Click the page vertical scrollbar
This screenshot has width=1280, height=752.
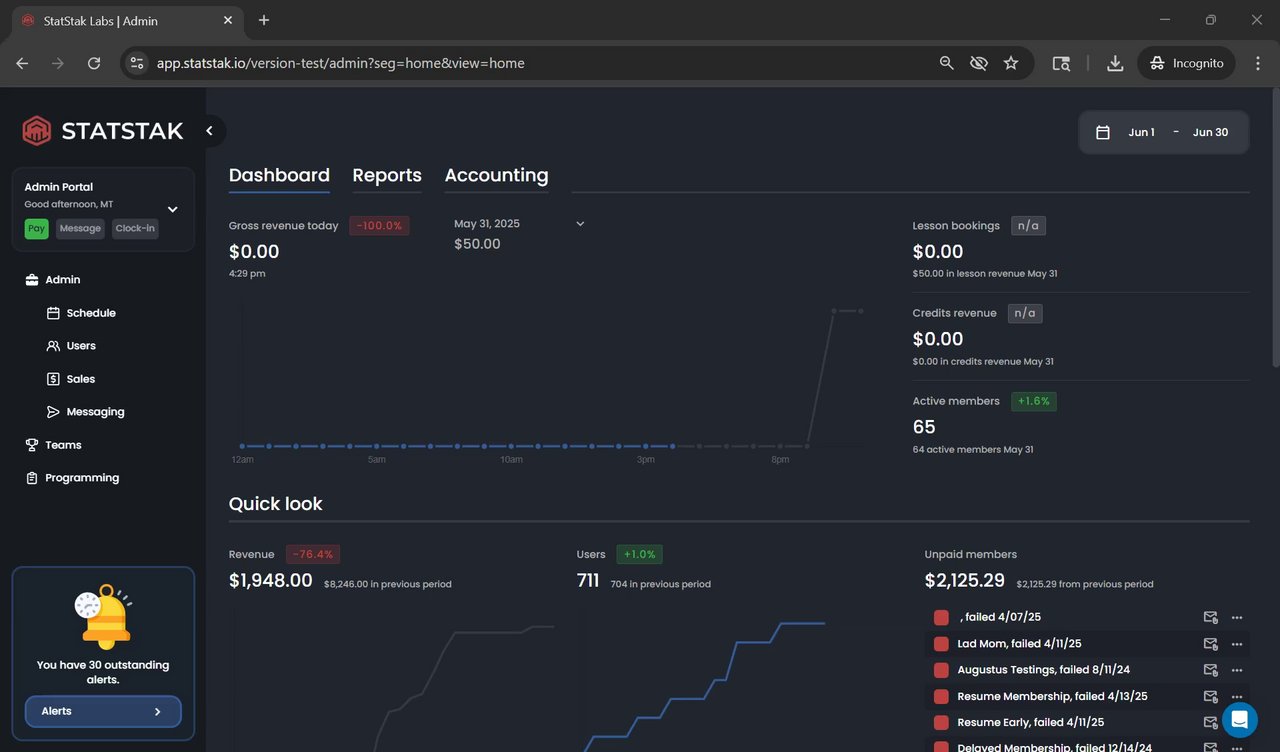click(1275, 228)
